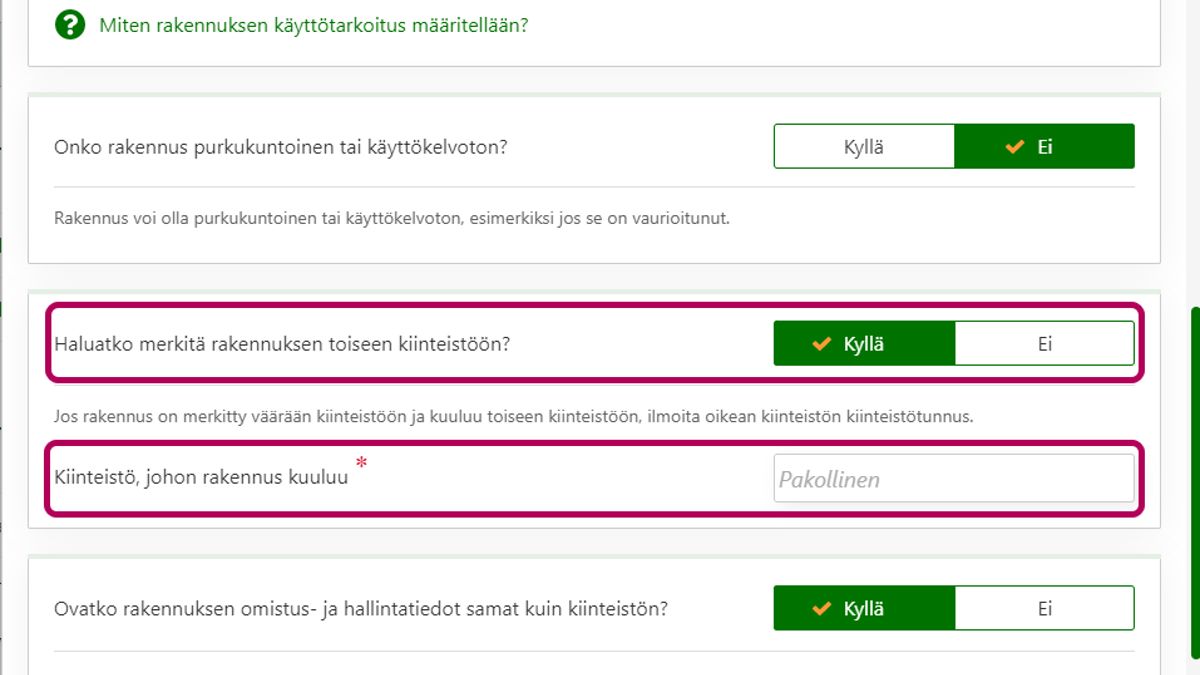Open 'Miten rakennuksen käyttötarkoitus määritellään?' link

coord(313,25)
